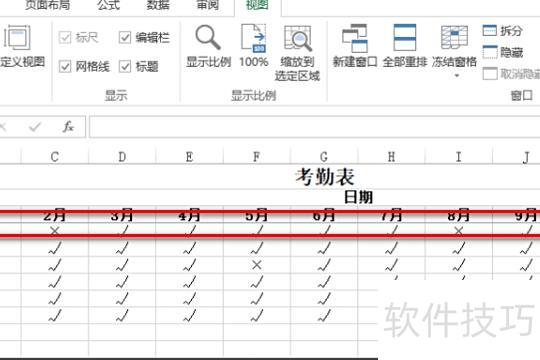Select column F header
540x360 pixels.
coord(257,157)
